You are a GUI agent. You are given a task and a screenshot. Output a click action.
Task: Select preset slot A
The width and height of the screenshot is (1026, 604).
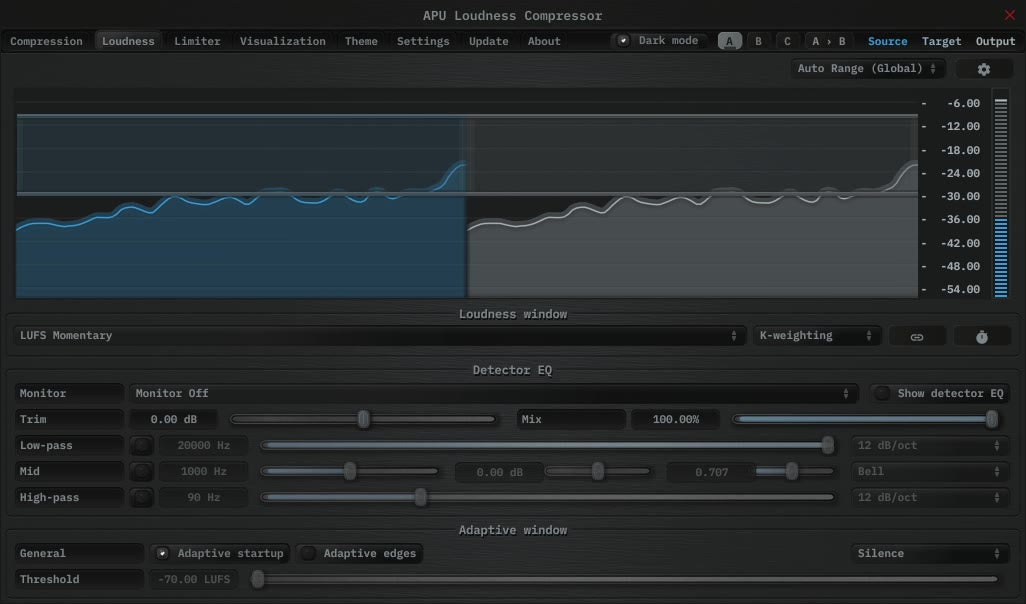point(730,41)
